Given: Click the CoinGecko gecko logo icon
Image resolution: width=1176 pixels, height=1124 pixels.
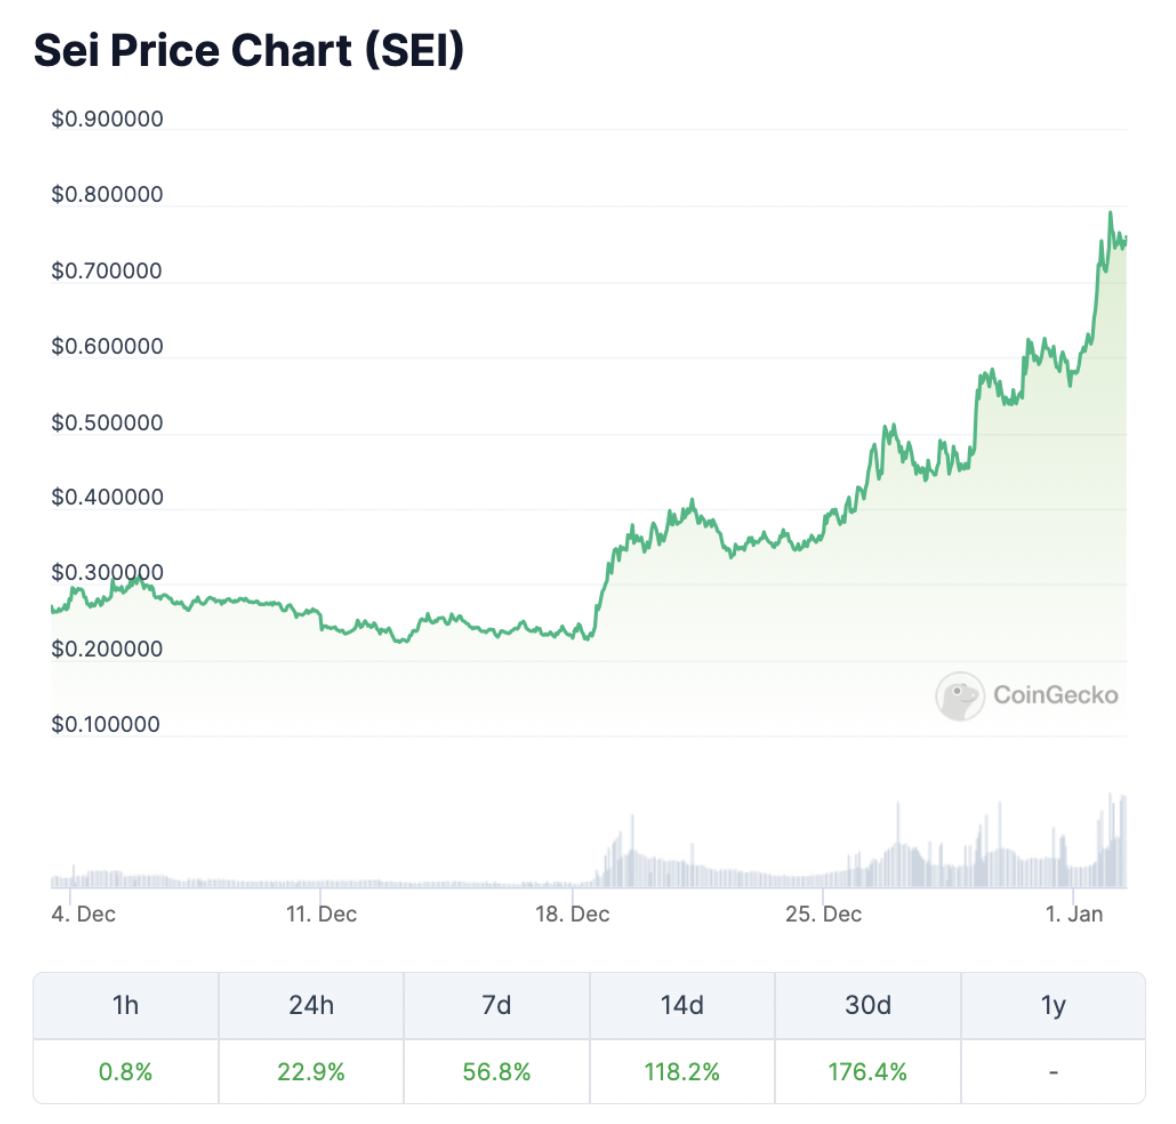Looking at the screenshot, I should (x=959, y=696).
